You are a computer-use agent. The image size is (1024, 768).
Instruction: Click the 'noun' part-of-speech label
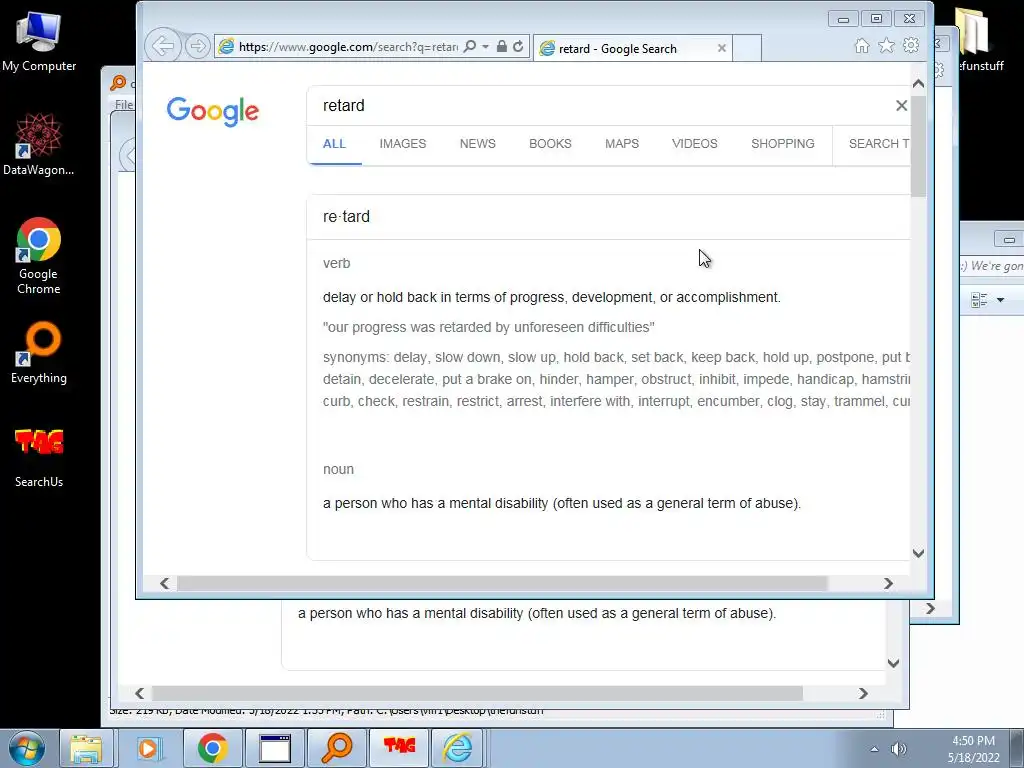[x=338, y=470]
